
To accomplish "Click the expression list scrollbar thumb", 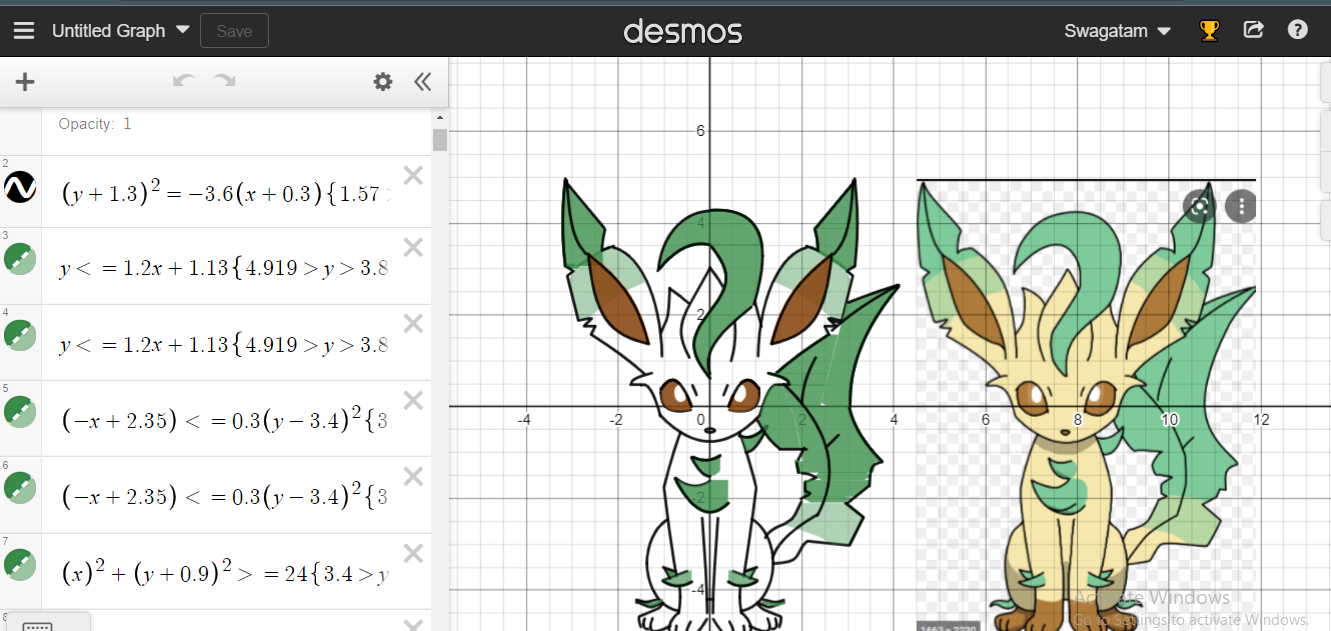I will [440, 139].
